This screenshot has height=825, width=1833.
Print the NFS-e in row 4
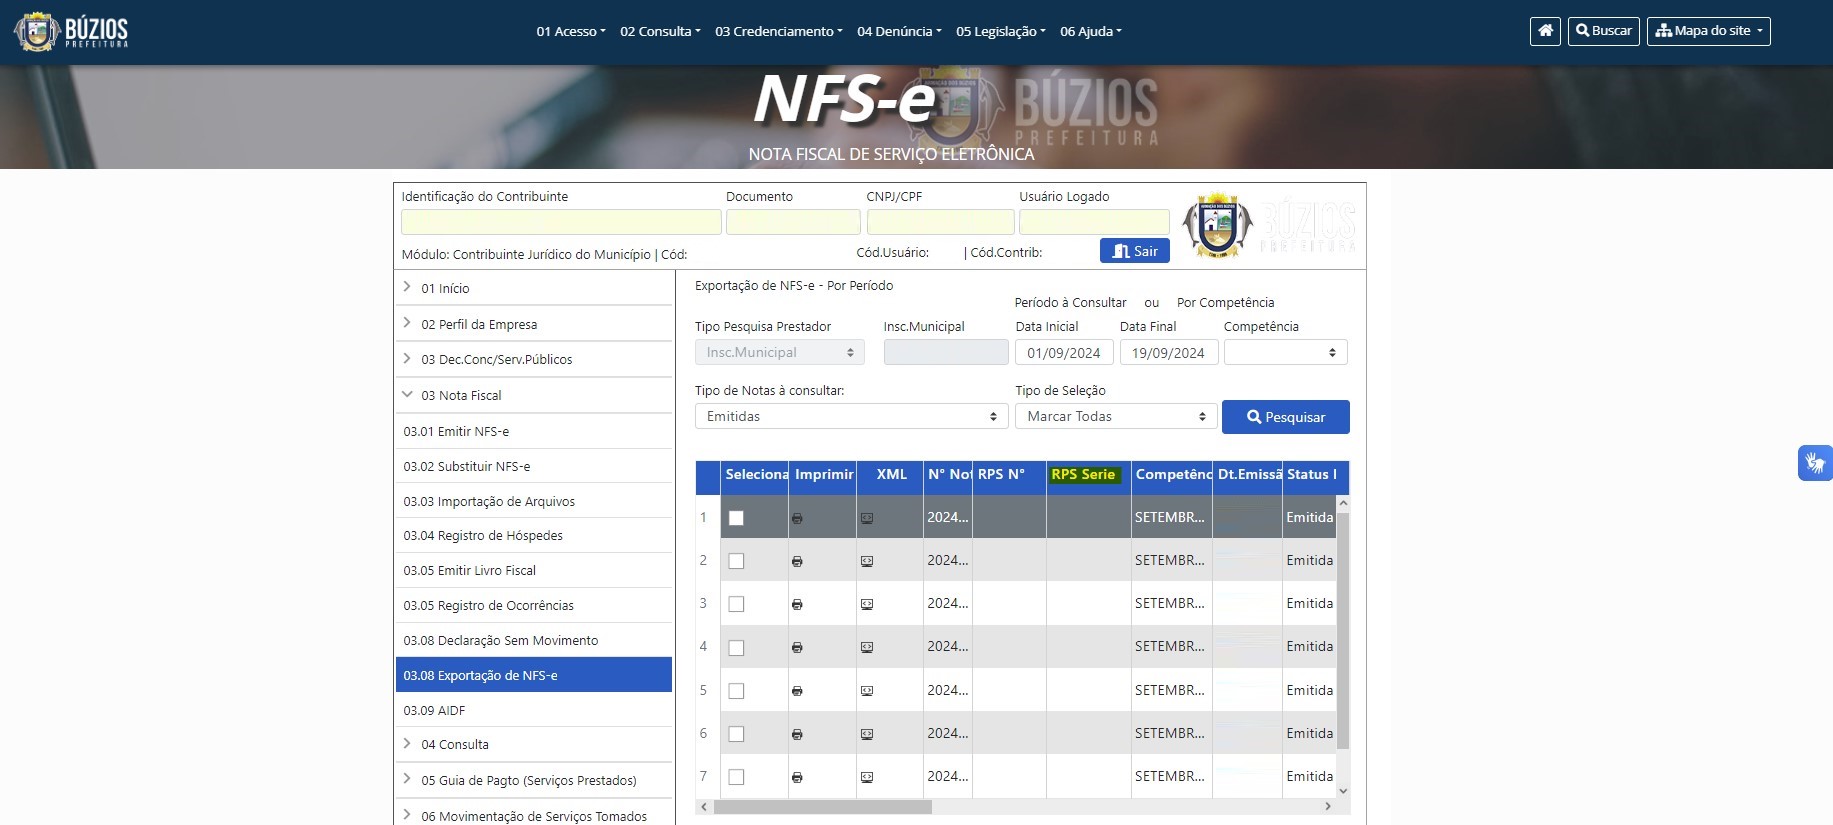(797, 647)
